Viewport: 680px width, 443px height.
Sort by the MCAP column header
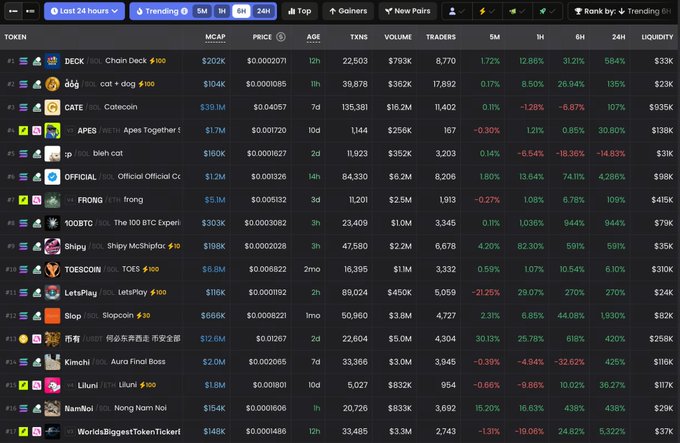click(x=216, y=37)
